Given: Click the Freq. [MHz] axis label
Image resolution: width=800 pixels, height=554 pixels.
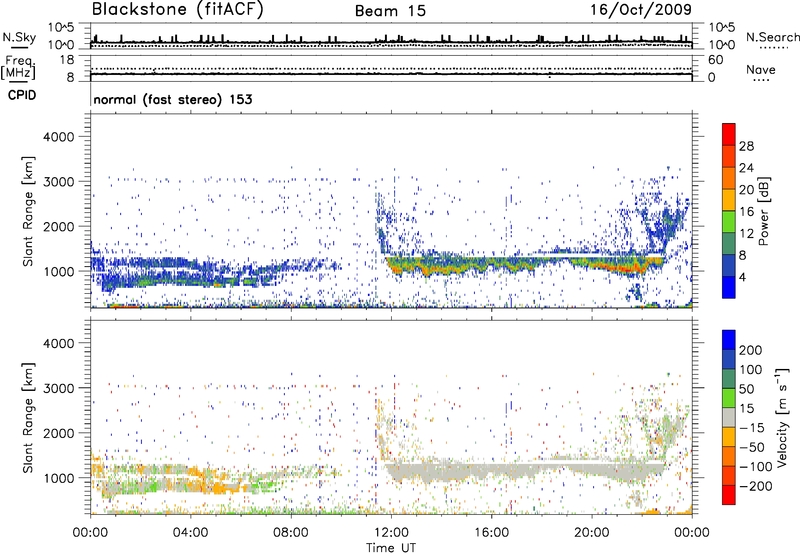Looking at the screenshot, I should click(19, 68).
